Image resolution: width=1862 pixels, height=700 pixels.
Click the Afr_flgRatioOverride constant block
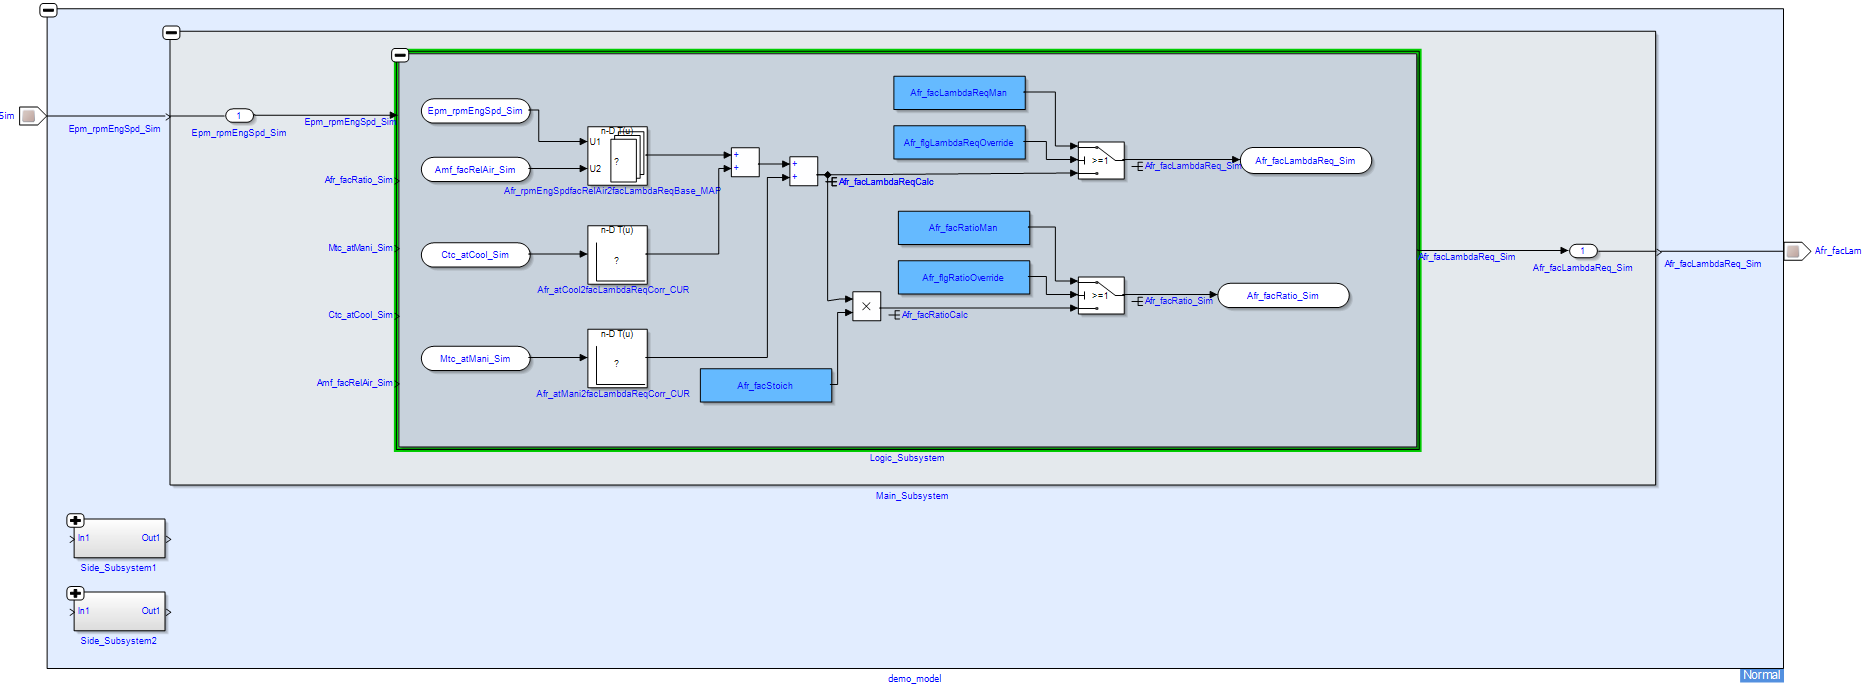point(963,278)
